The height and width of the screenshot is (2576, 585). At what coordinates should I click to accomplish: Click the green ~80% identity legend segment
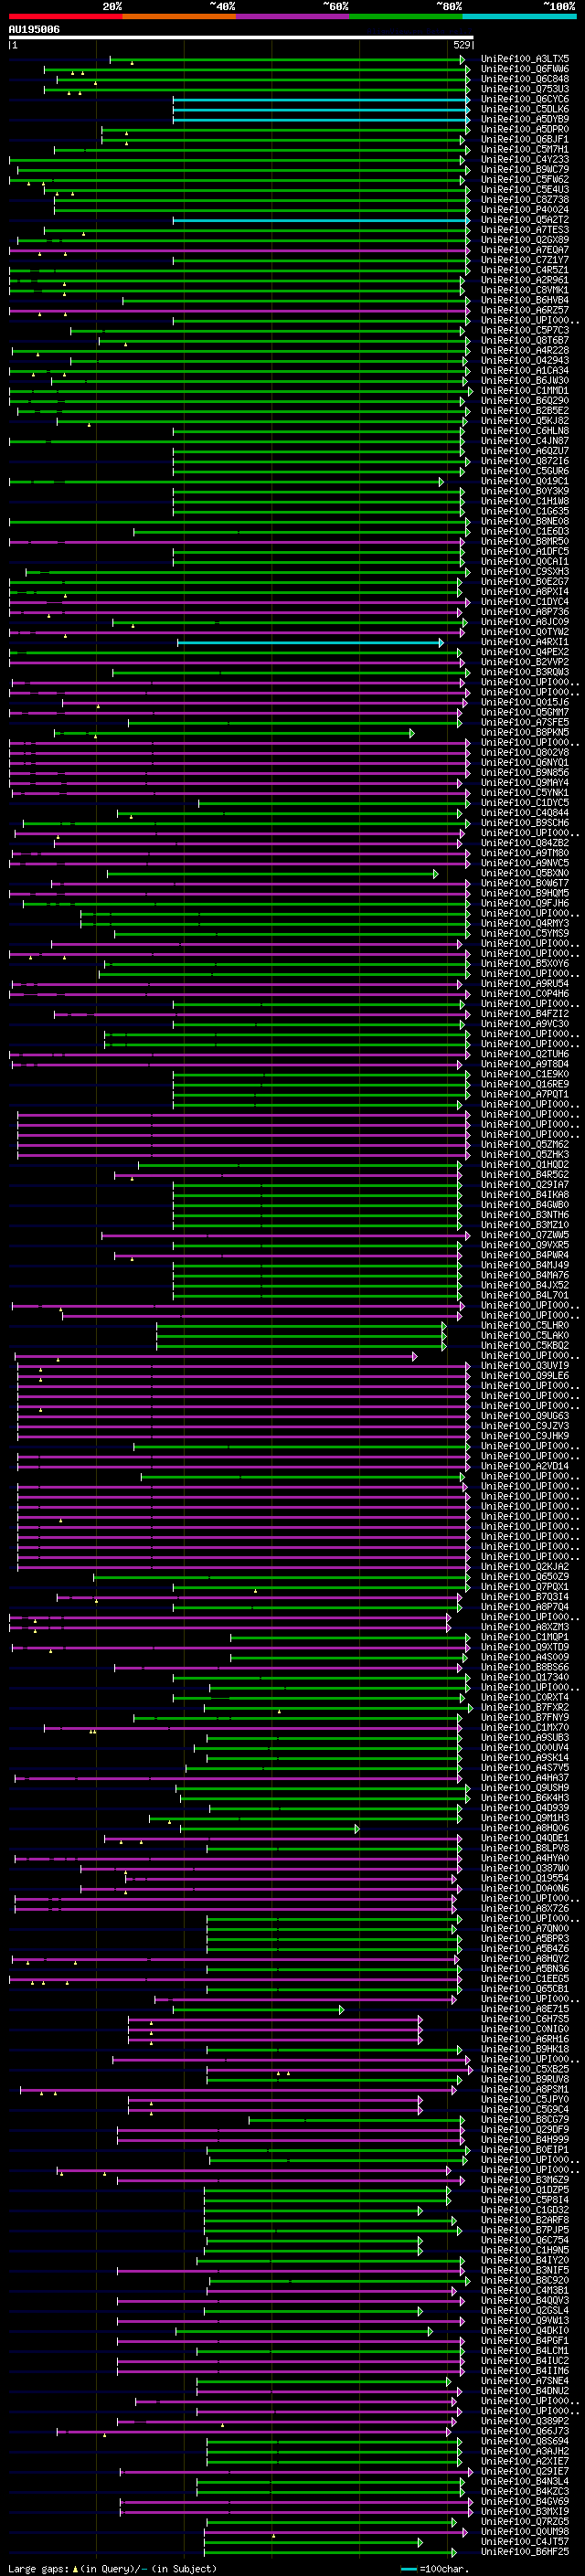click(406, 17)
